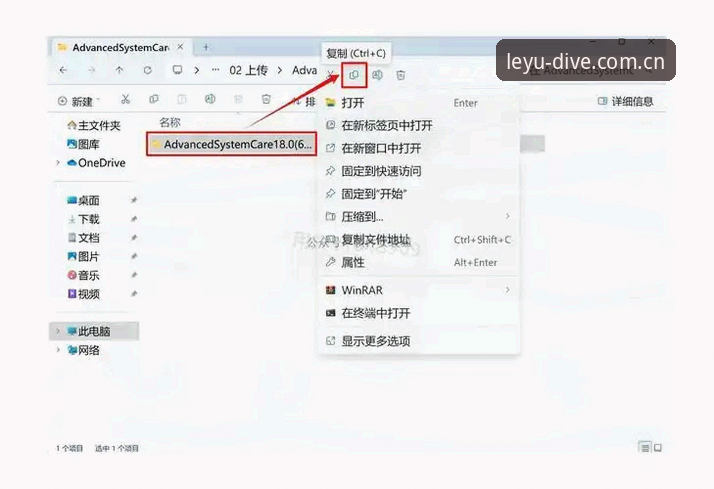Click the Delete trash icon in context menu bar

pos(401,75)
